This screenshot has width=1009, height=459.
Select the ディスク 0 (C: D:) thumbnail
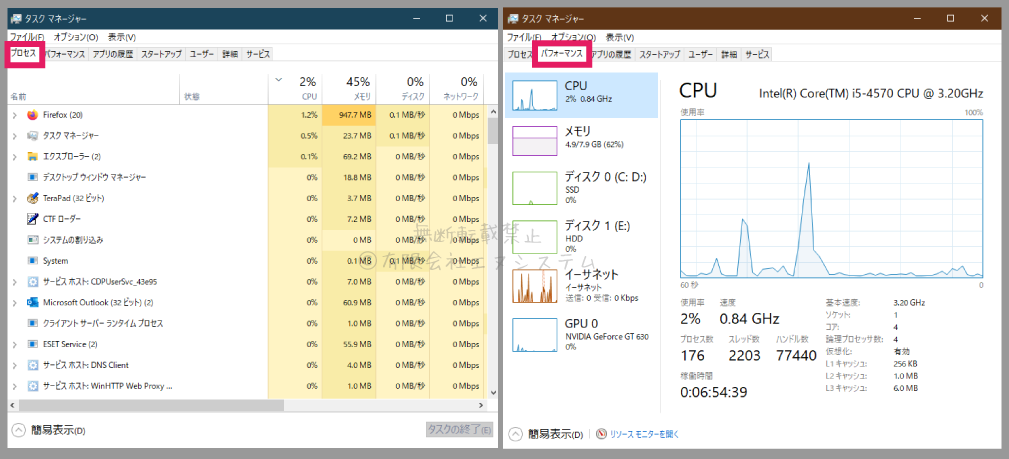click(535, 188)
